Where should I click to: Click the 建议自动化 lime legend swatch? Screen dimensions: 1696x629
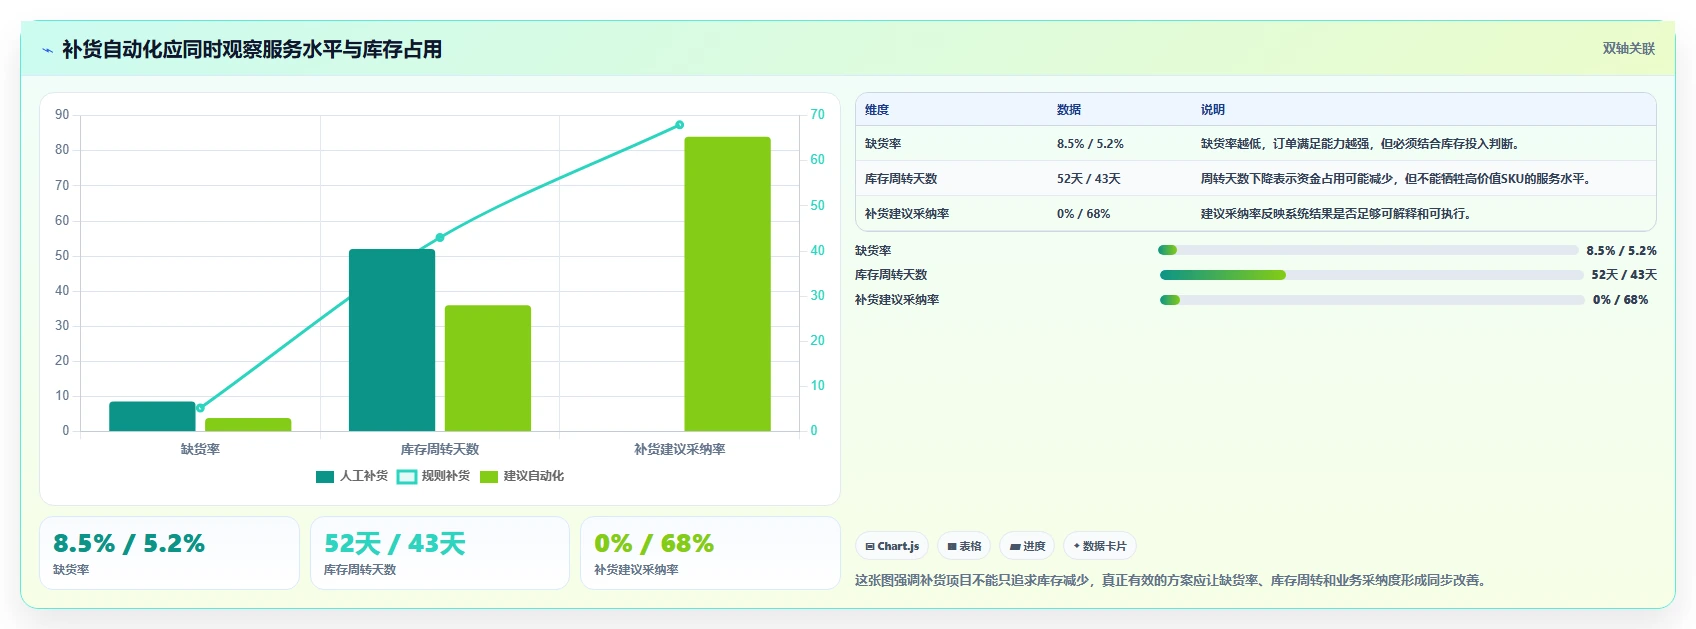pyautogui.click(x=489, y=477)
